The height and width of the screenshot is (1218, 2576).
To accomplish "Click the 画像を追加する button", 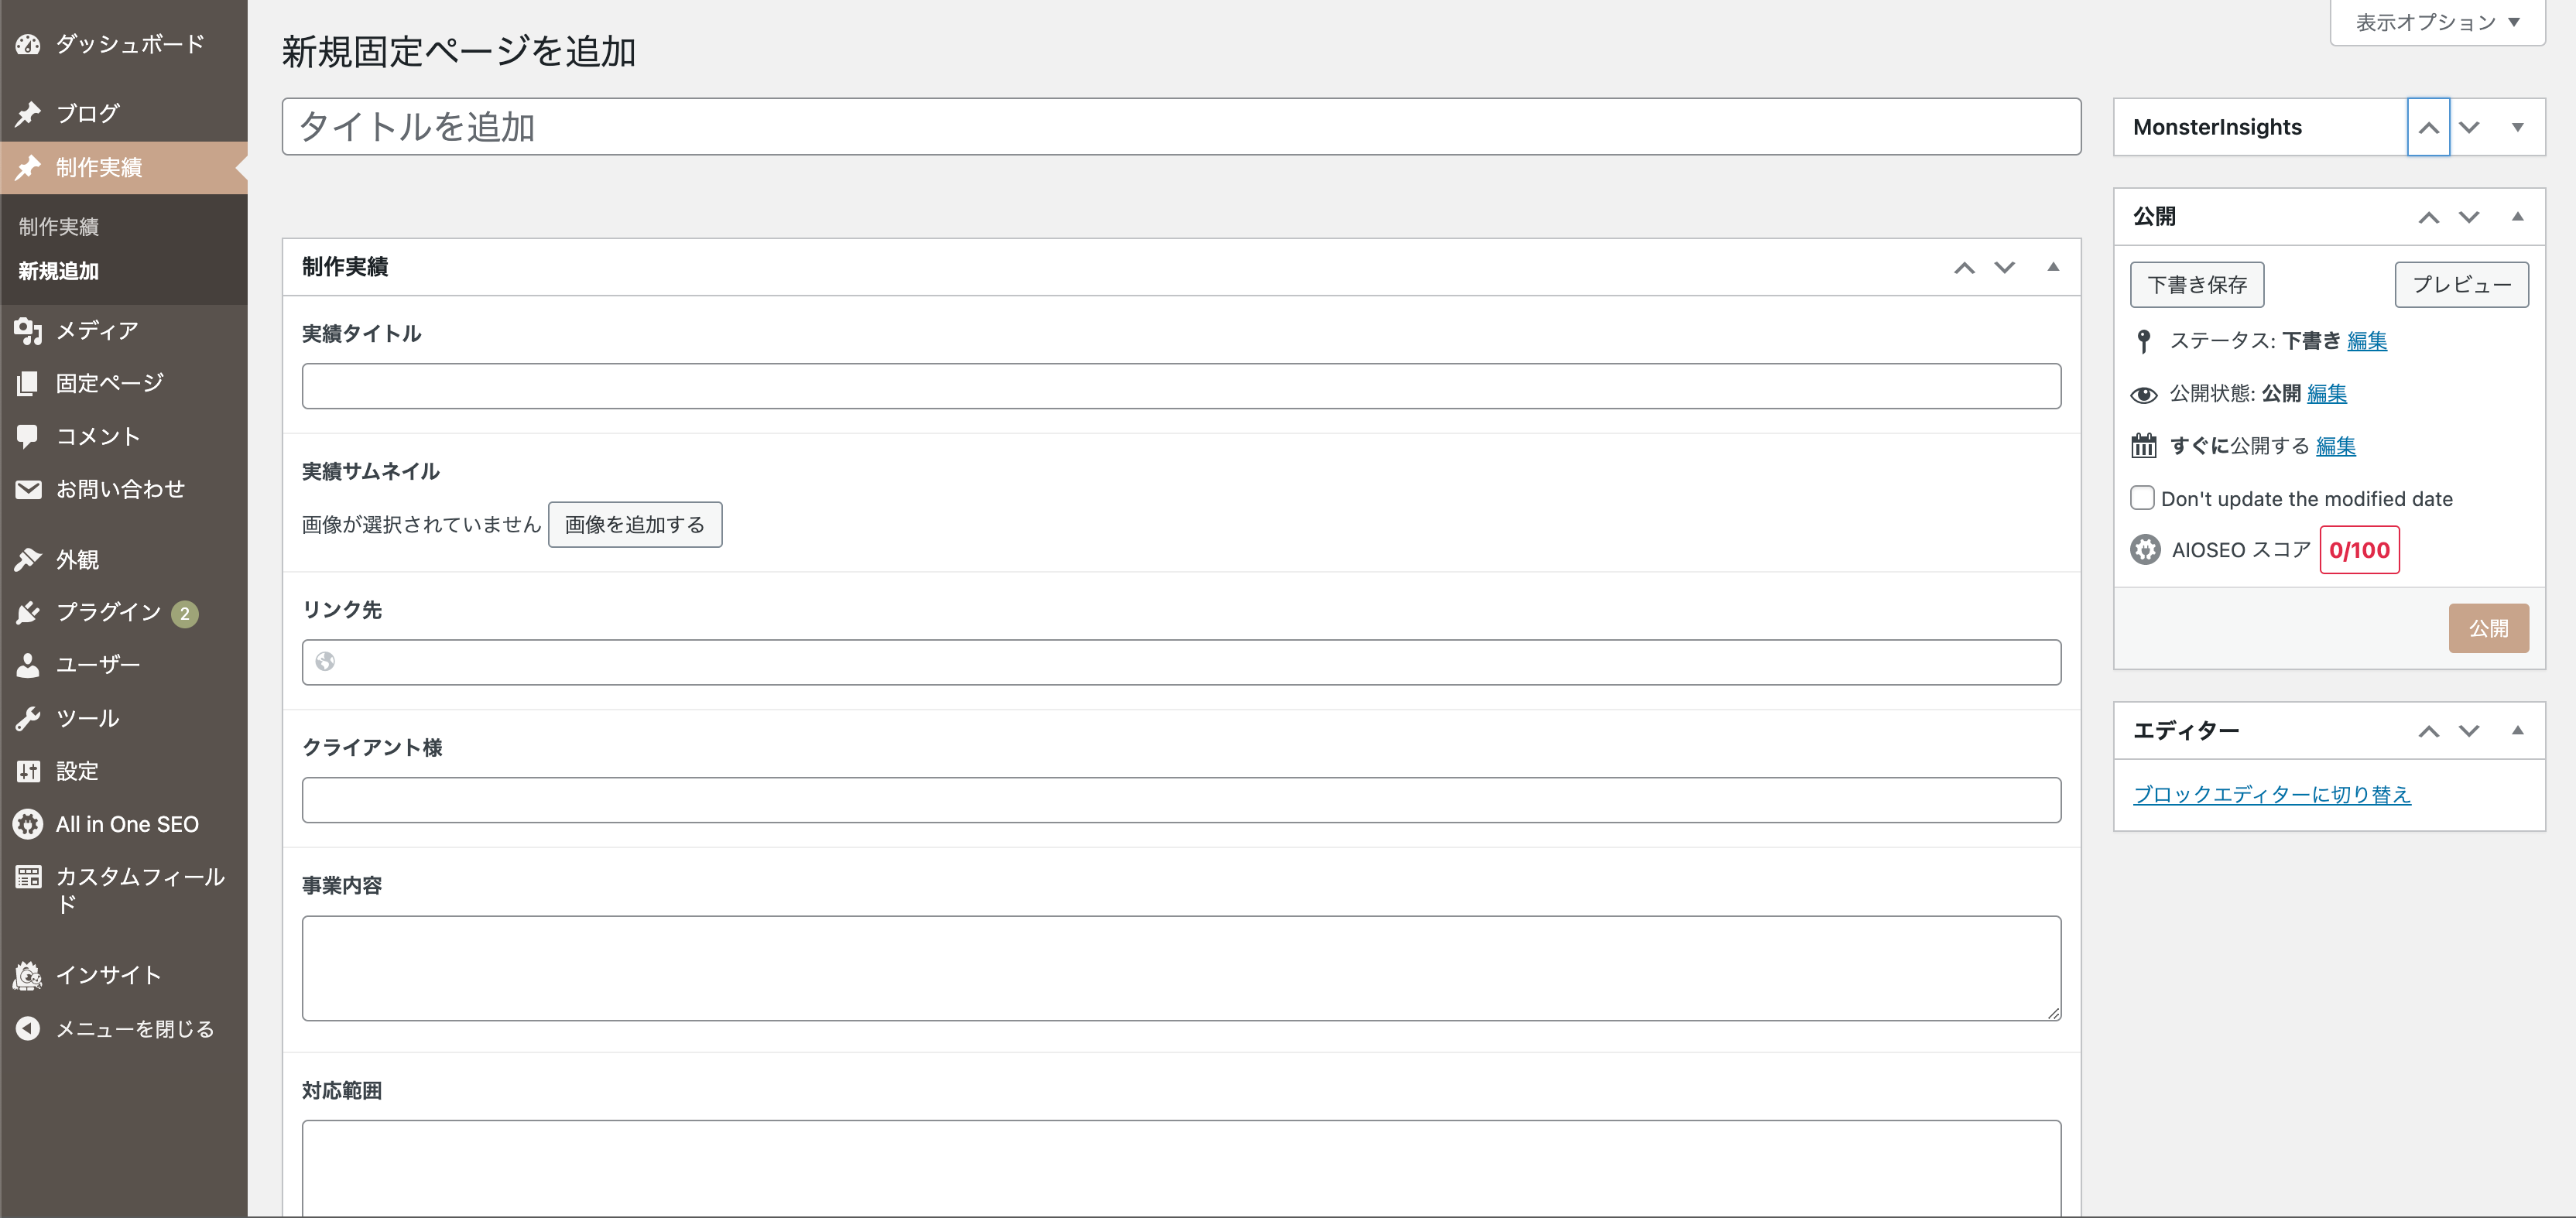I will point(635,525).
